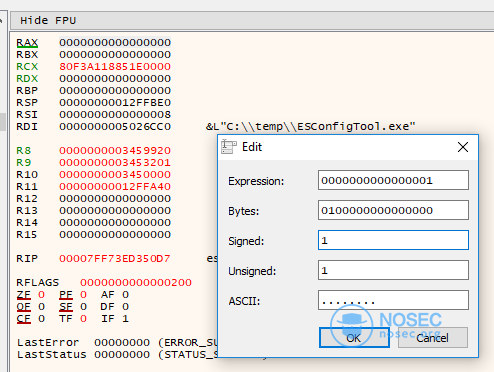Select the RAX register value
The image size is (494, 372).
[x=115, y=43]
